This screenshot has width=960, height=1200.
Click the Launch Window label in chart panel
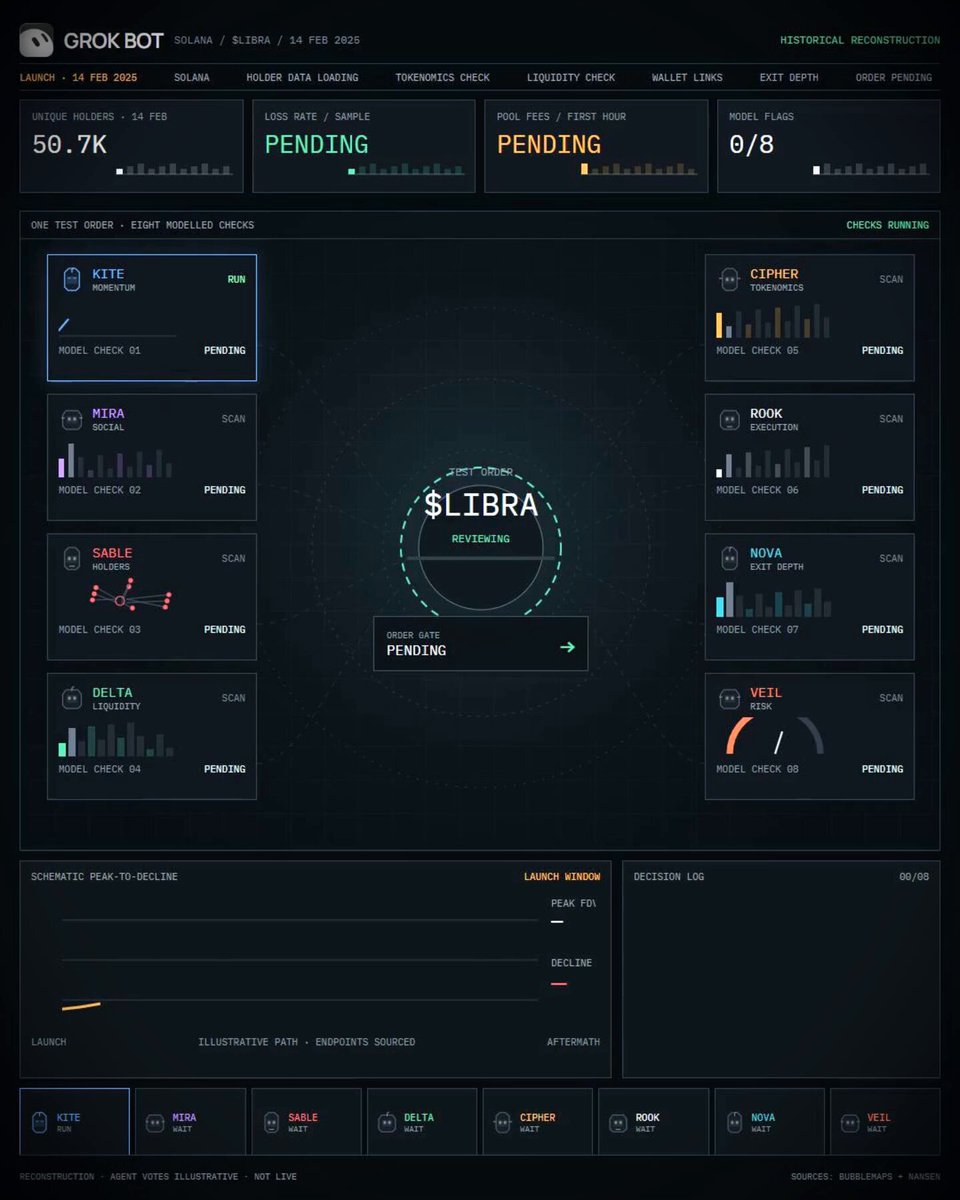562,877
